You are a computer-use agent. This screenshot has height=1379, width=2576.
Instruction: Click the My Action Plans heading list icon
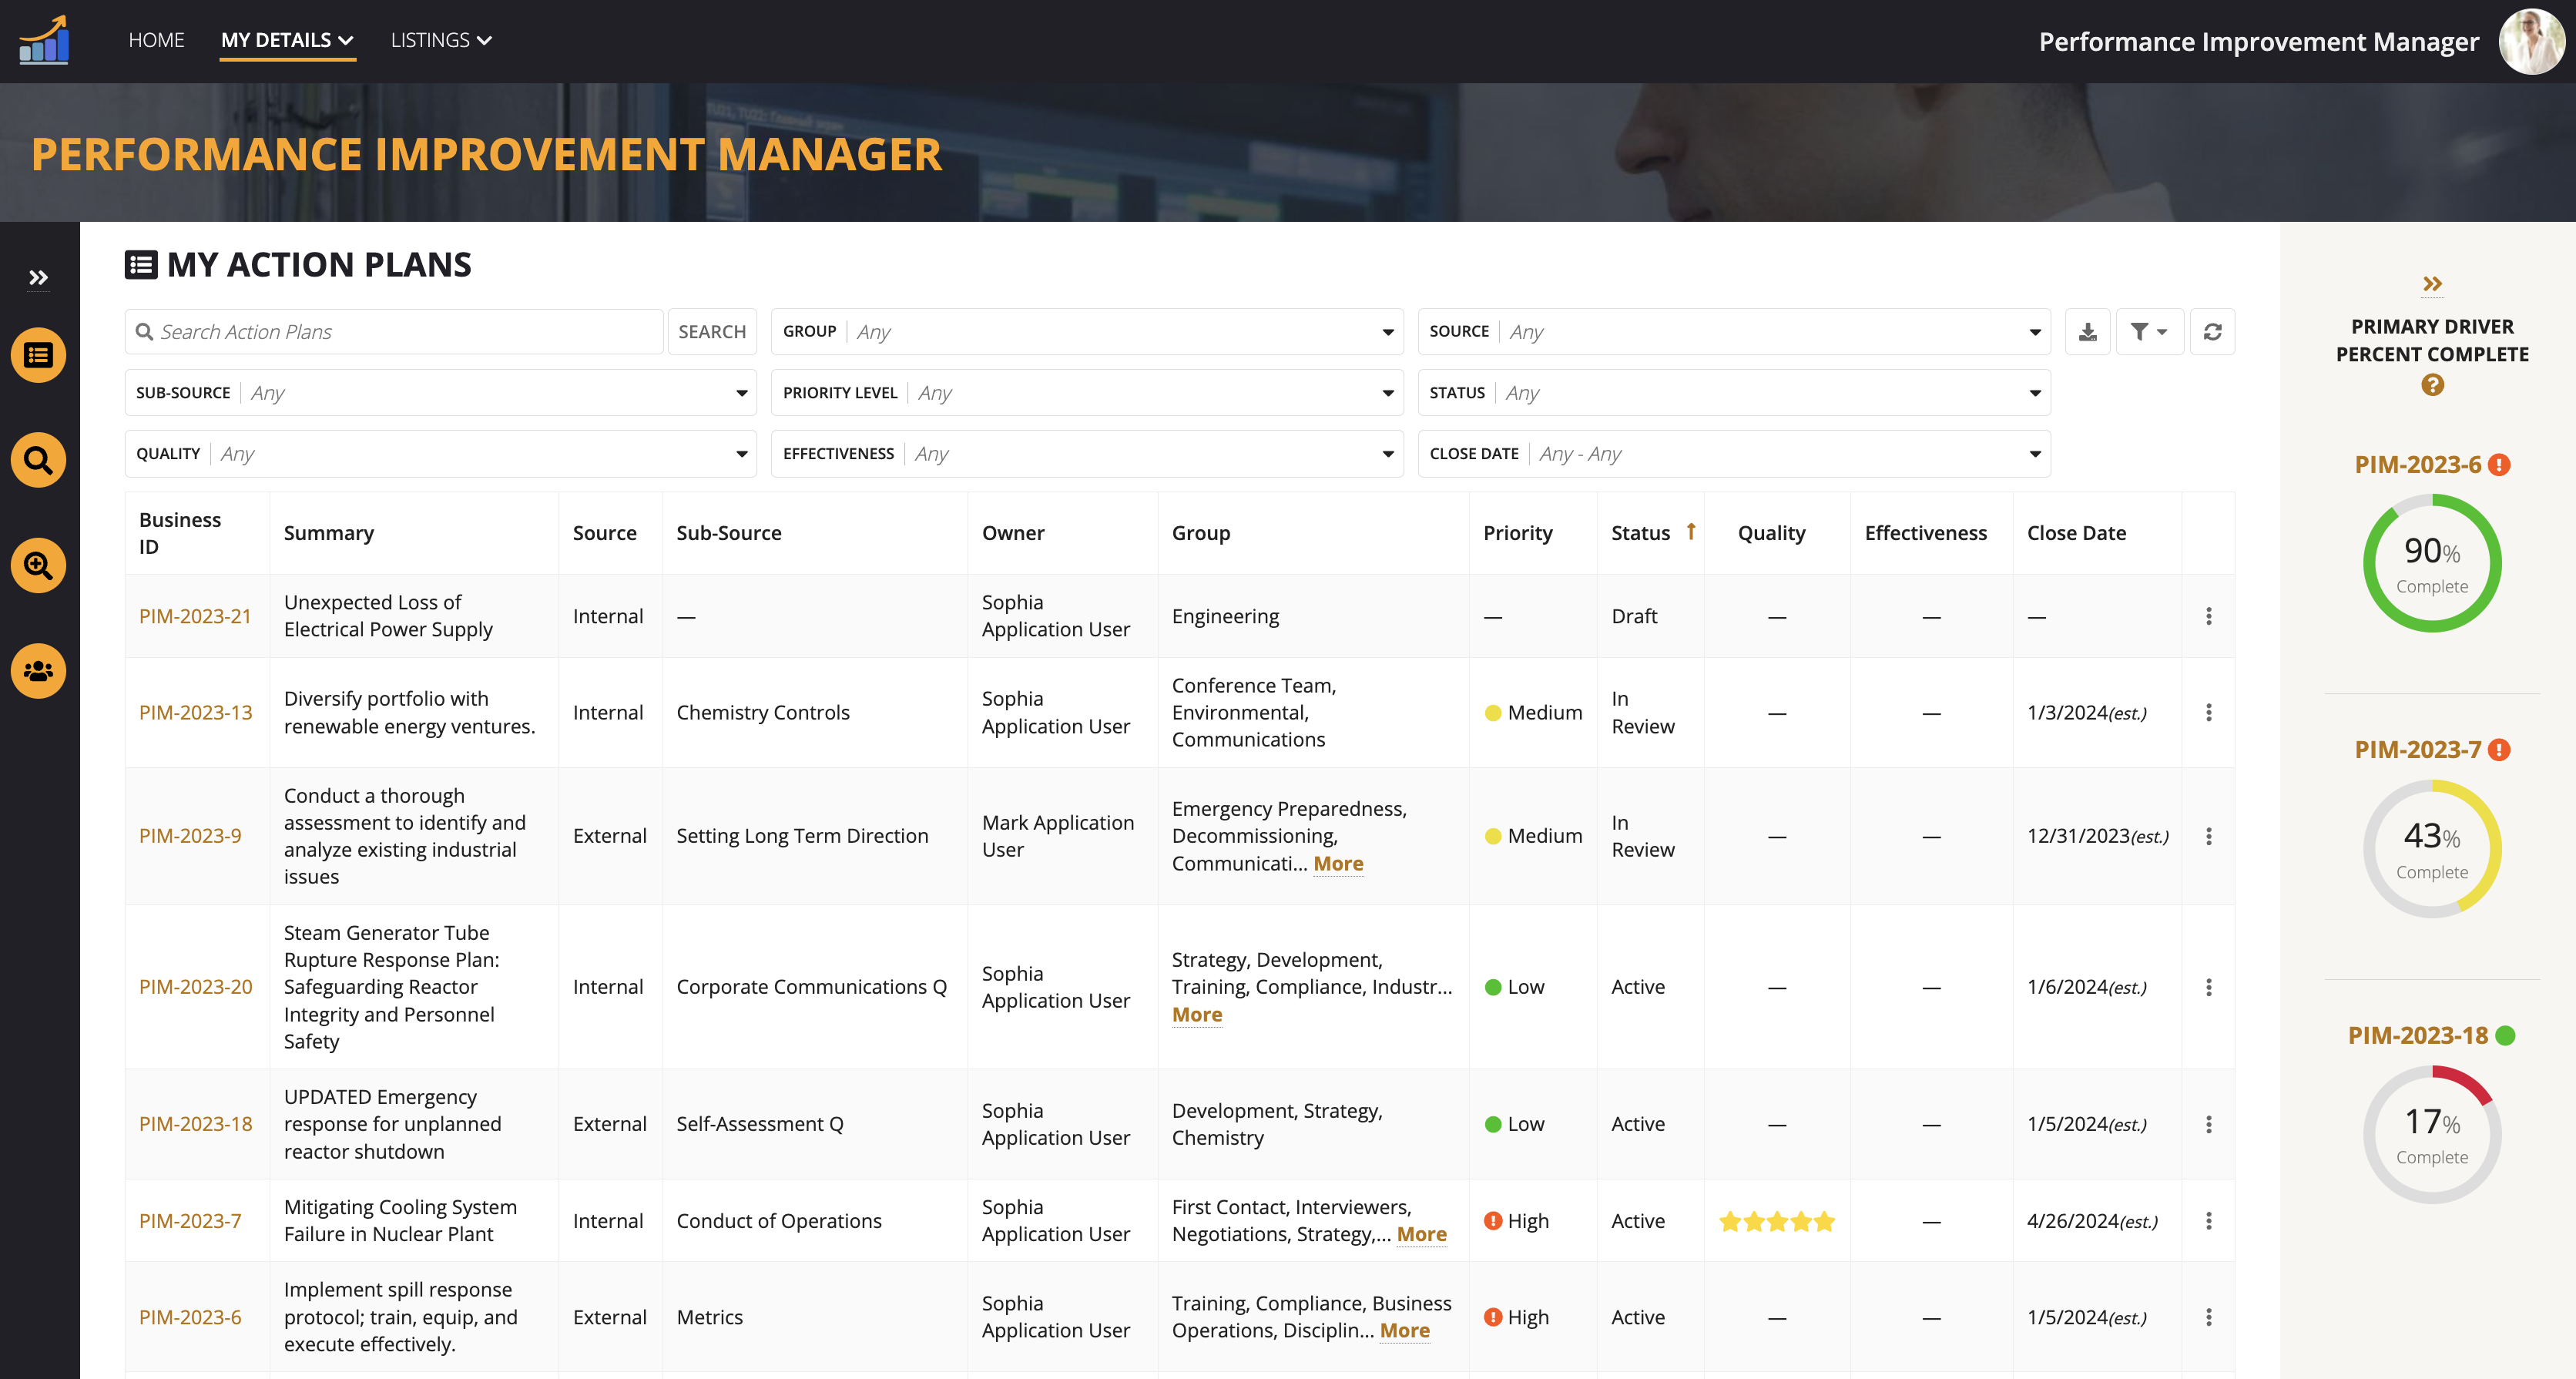pyautogui.click(x=140, y=265)
